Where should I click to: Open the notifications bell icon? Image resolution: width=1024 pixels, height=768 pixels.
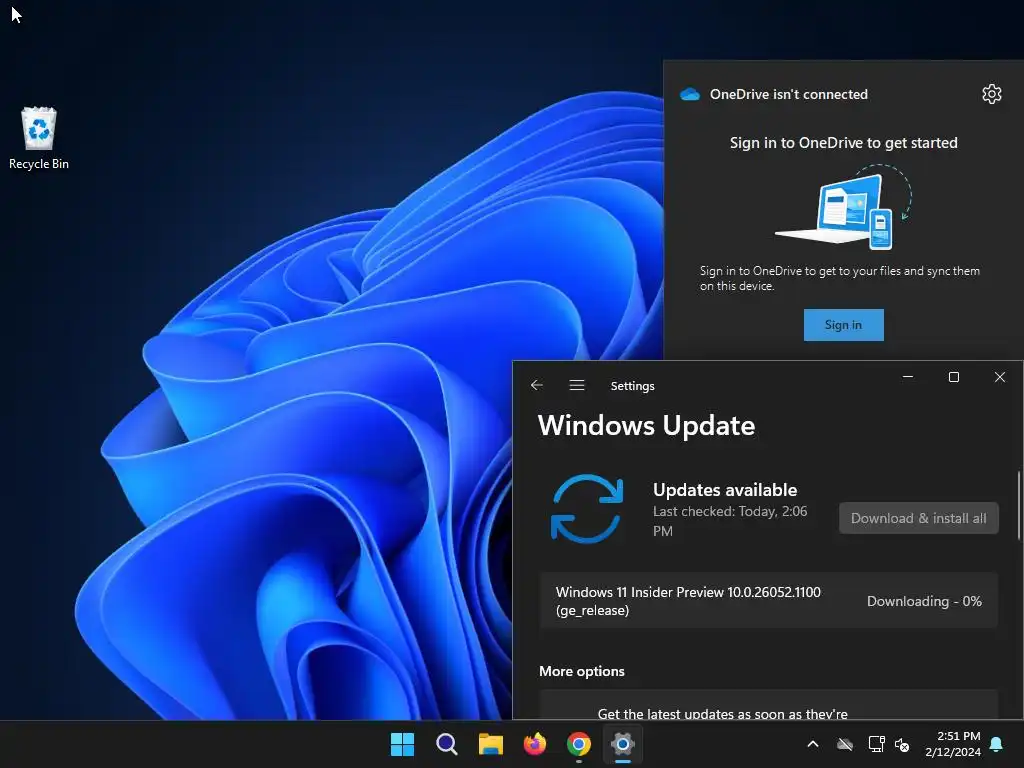997,744
